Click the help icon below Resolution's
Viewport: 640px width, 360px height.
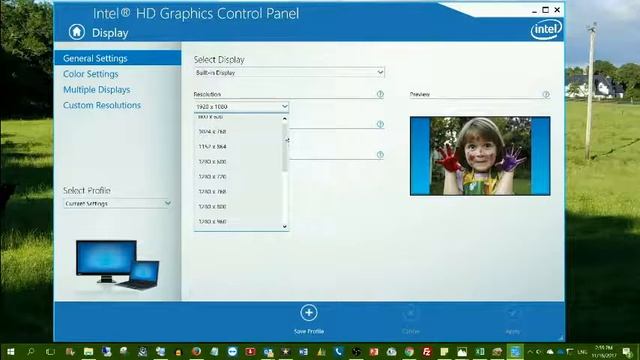pyautogui.click(x=380, y=124)
